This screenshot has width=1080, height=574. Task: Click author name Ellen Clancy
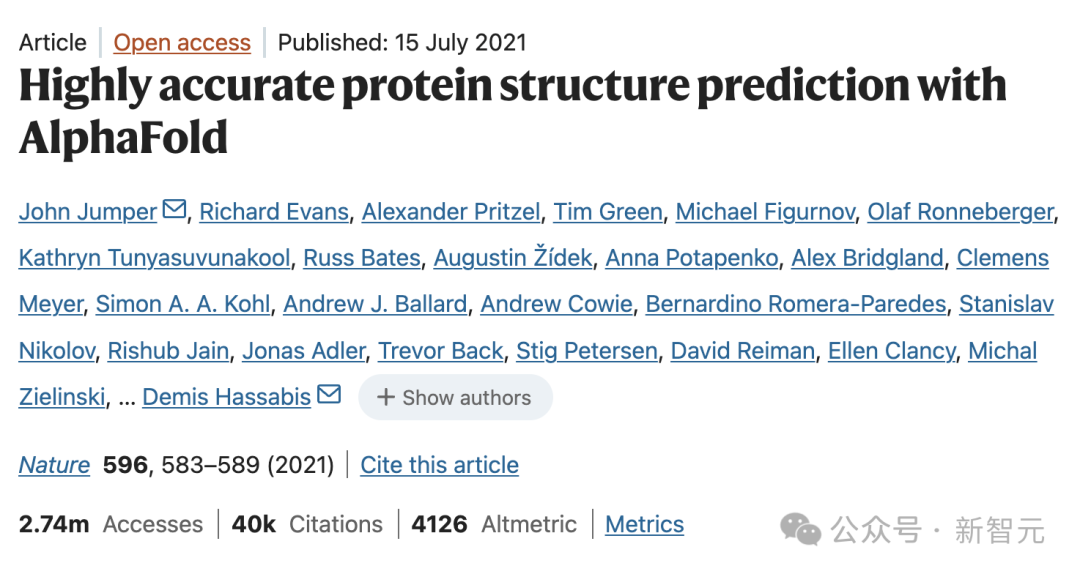click(x=892, y=351)
